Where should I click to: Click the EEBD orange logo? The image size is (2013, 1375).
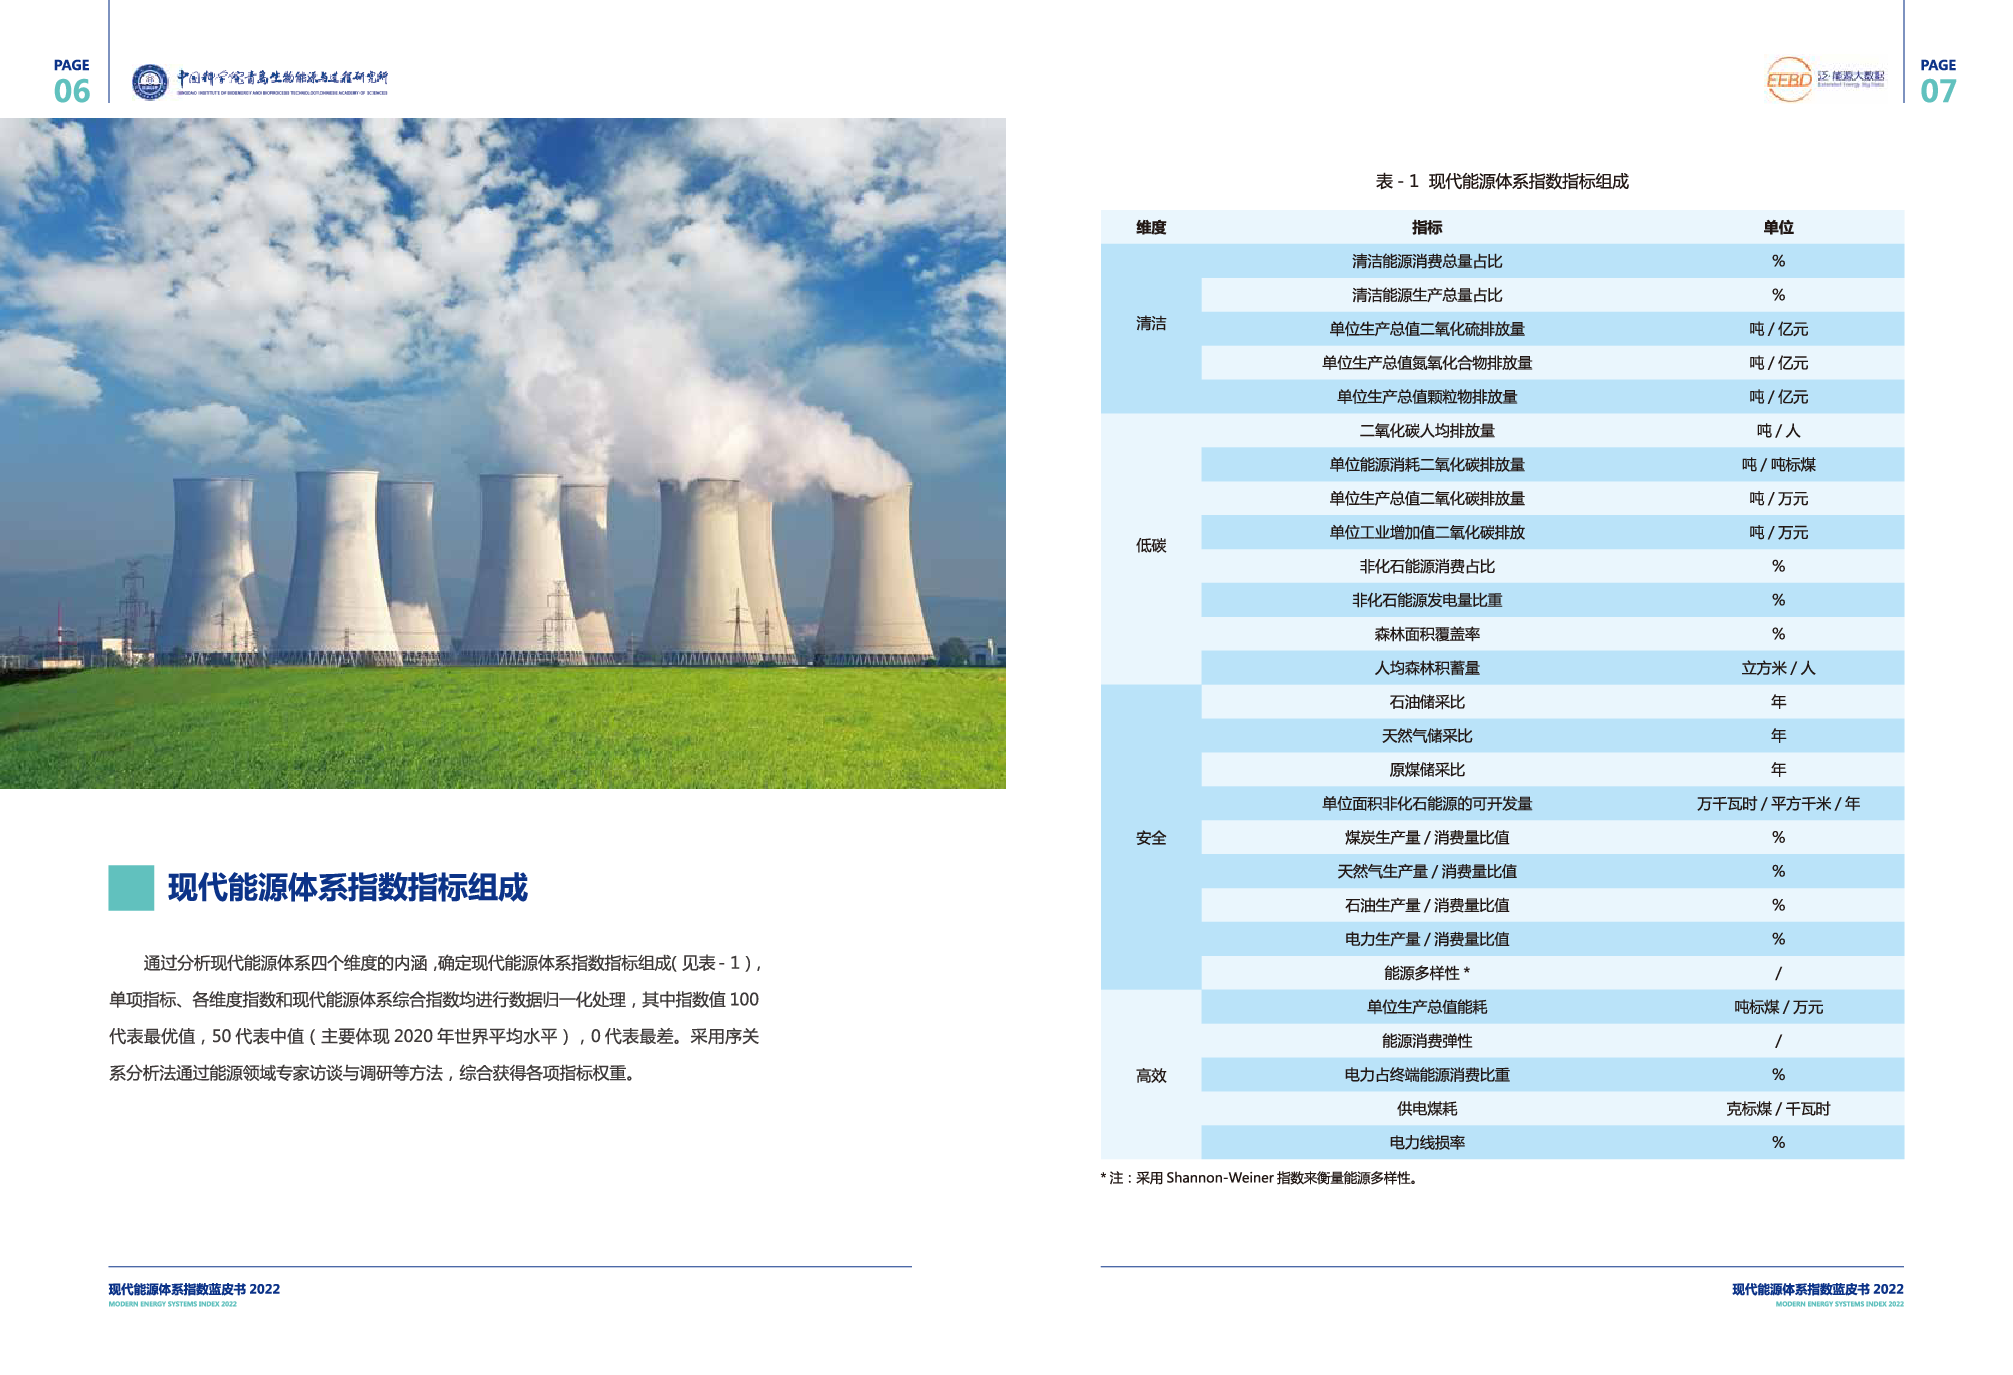1789,80
